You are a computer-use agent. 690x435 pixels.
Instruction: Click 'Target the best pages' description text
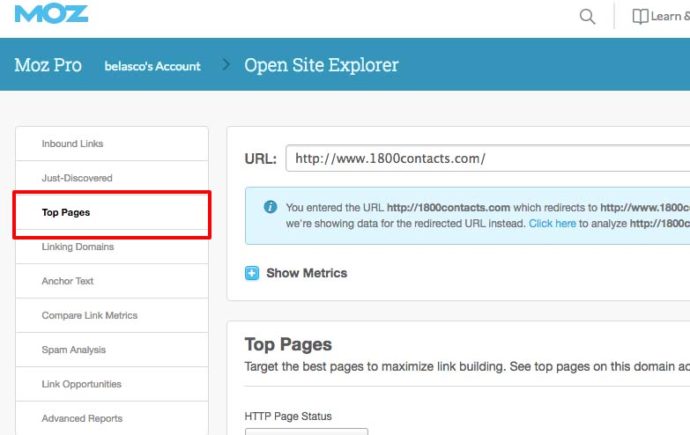click(467, 367)
